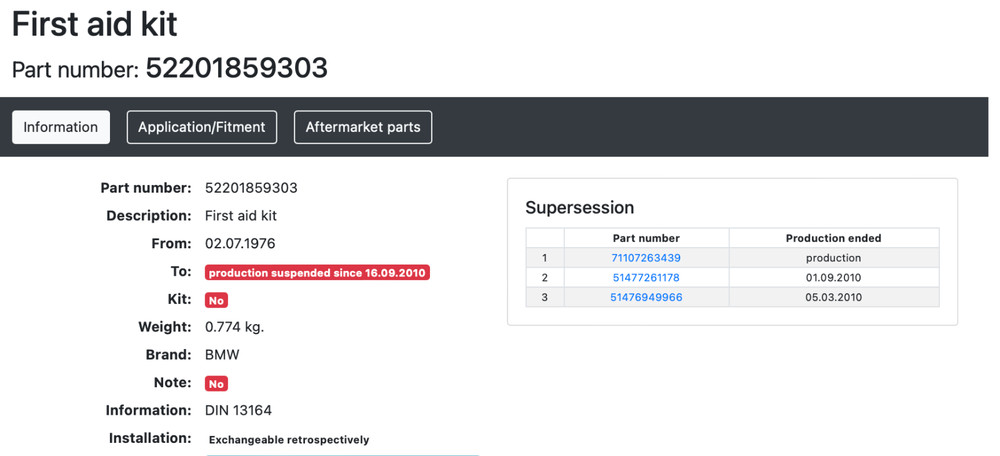This screenshot has height=456, width=1000.
Task: Show the Aftermarket parts tab
Action: (x=363, y=127)
